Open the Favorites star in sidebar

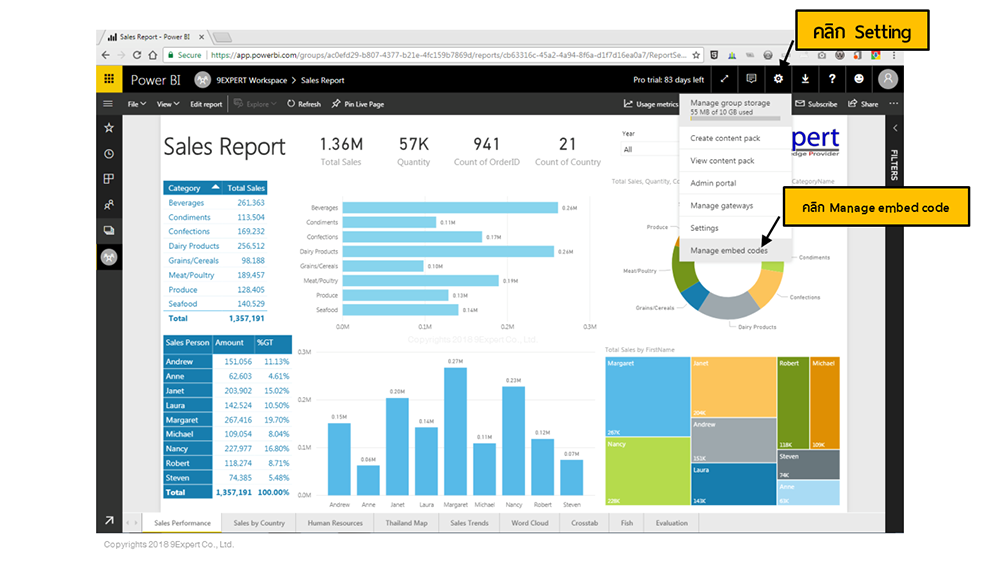tap(109, 128)
